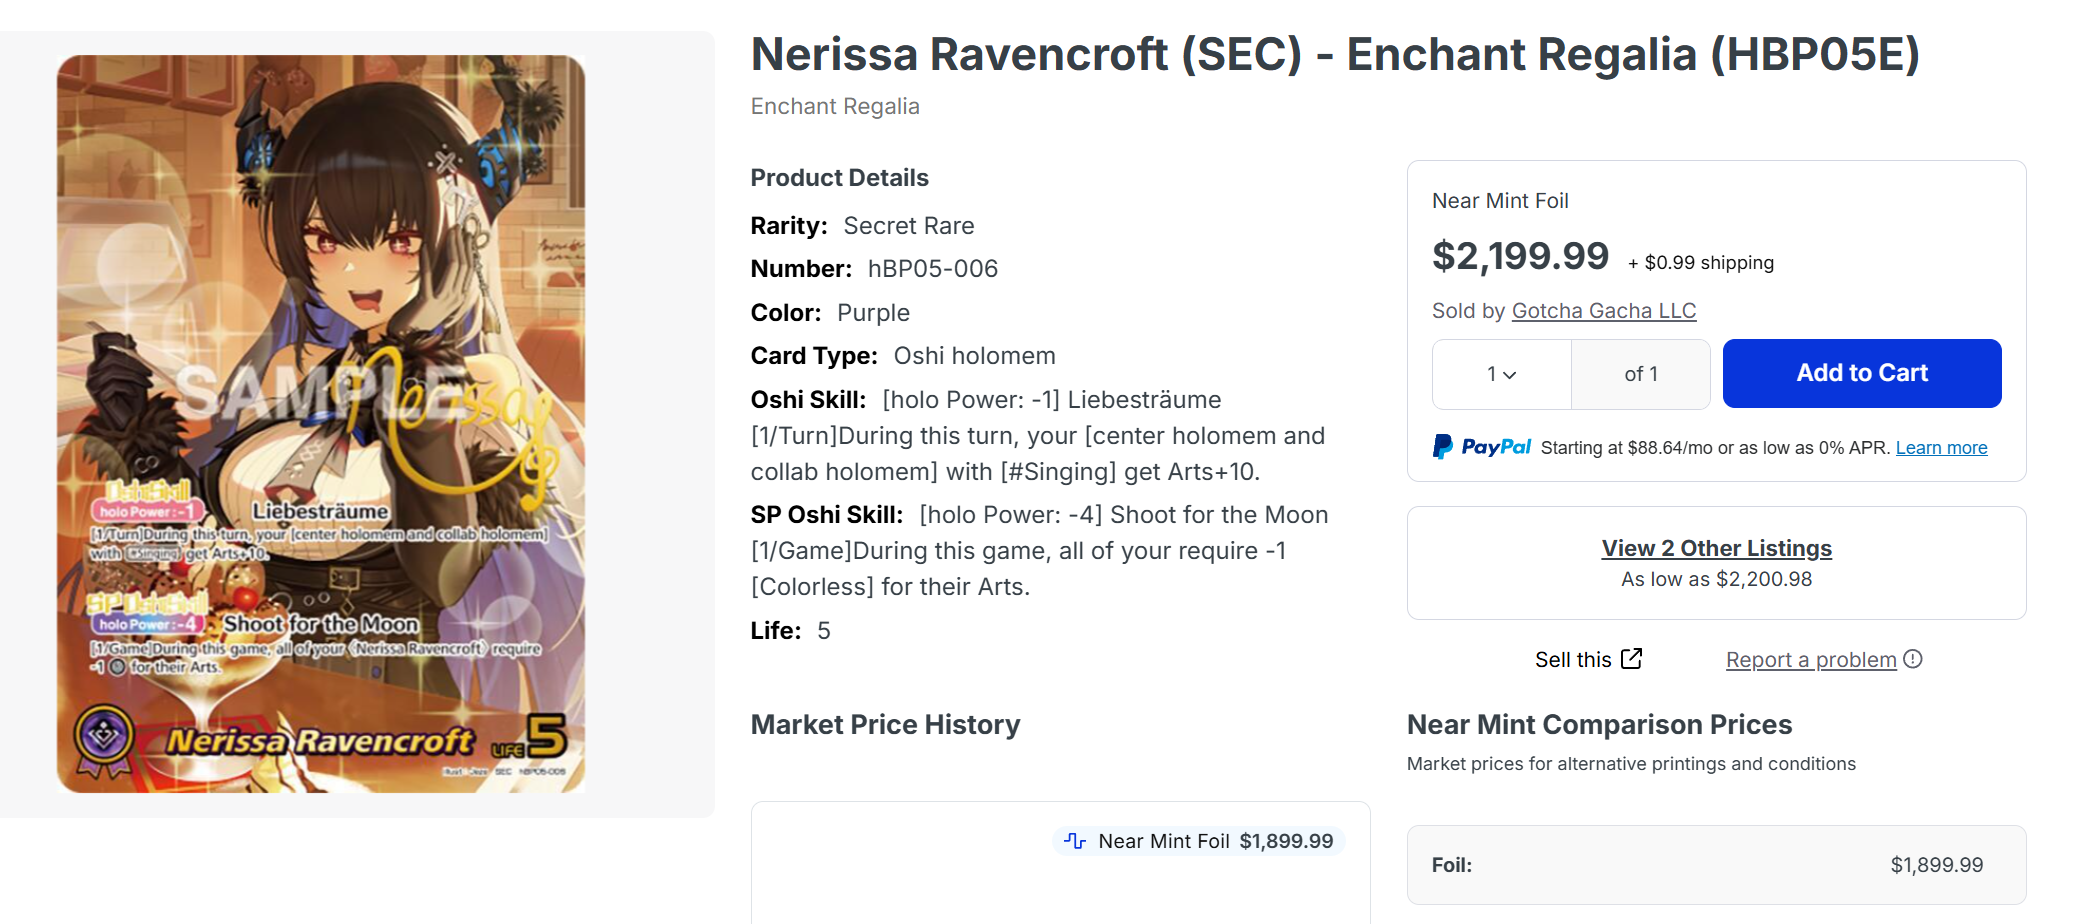Open the Gotcha Gacha LLC seller link
2075x924 pixels.
point(1603,311)
